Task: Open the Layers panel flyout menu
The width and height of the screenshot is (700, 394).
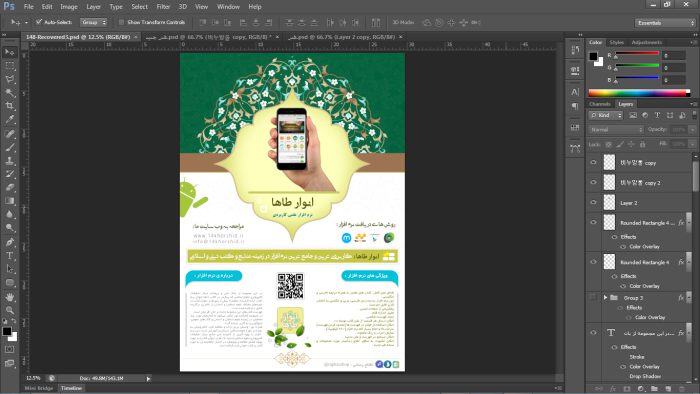Action: point(693,104)
